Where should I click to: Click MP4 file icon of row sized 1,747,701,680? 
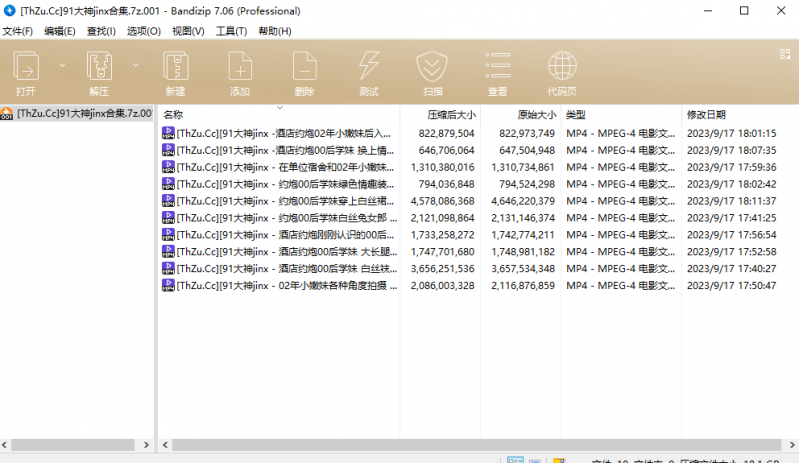tap(168, 251)
